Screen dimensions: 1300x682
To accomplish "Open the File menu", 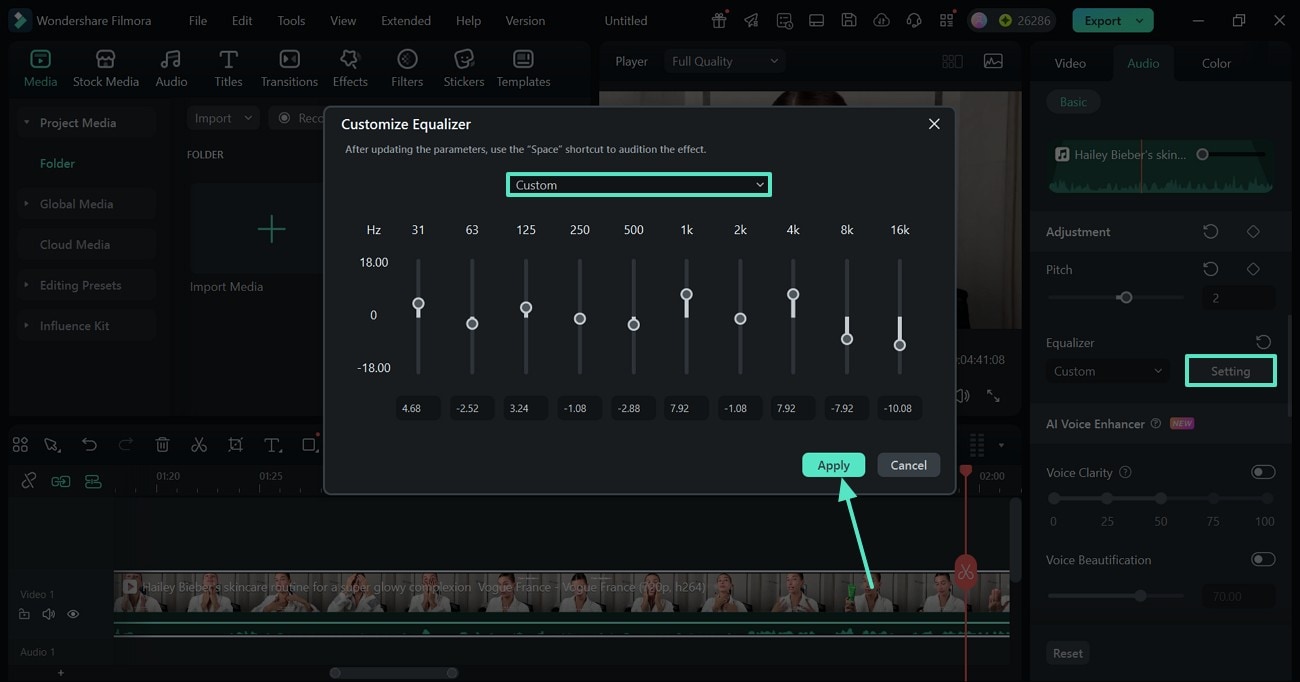I will 198,20.
